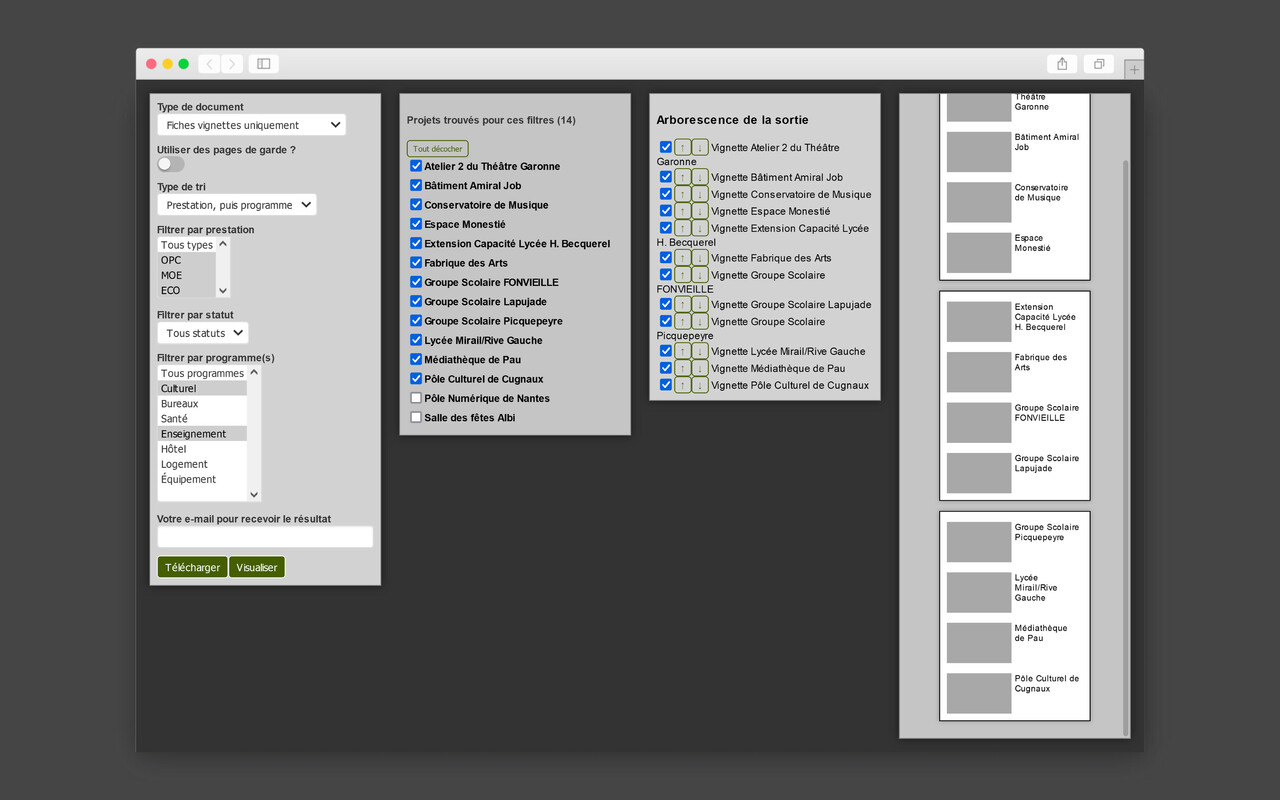Check Pôle Numérique de Nantes project

tap(416, 398)
